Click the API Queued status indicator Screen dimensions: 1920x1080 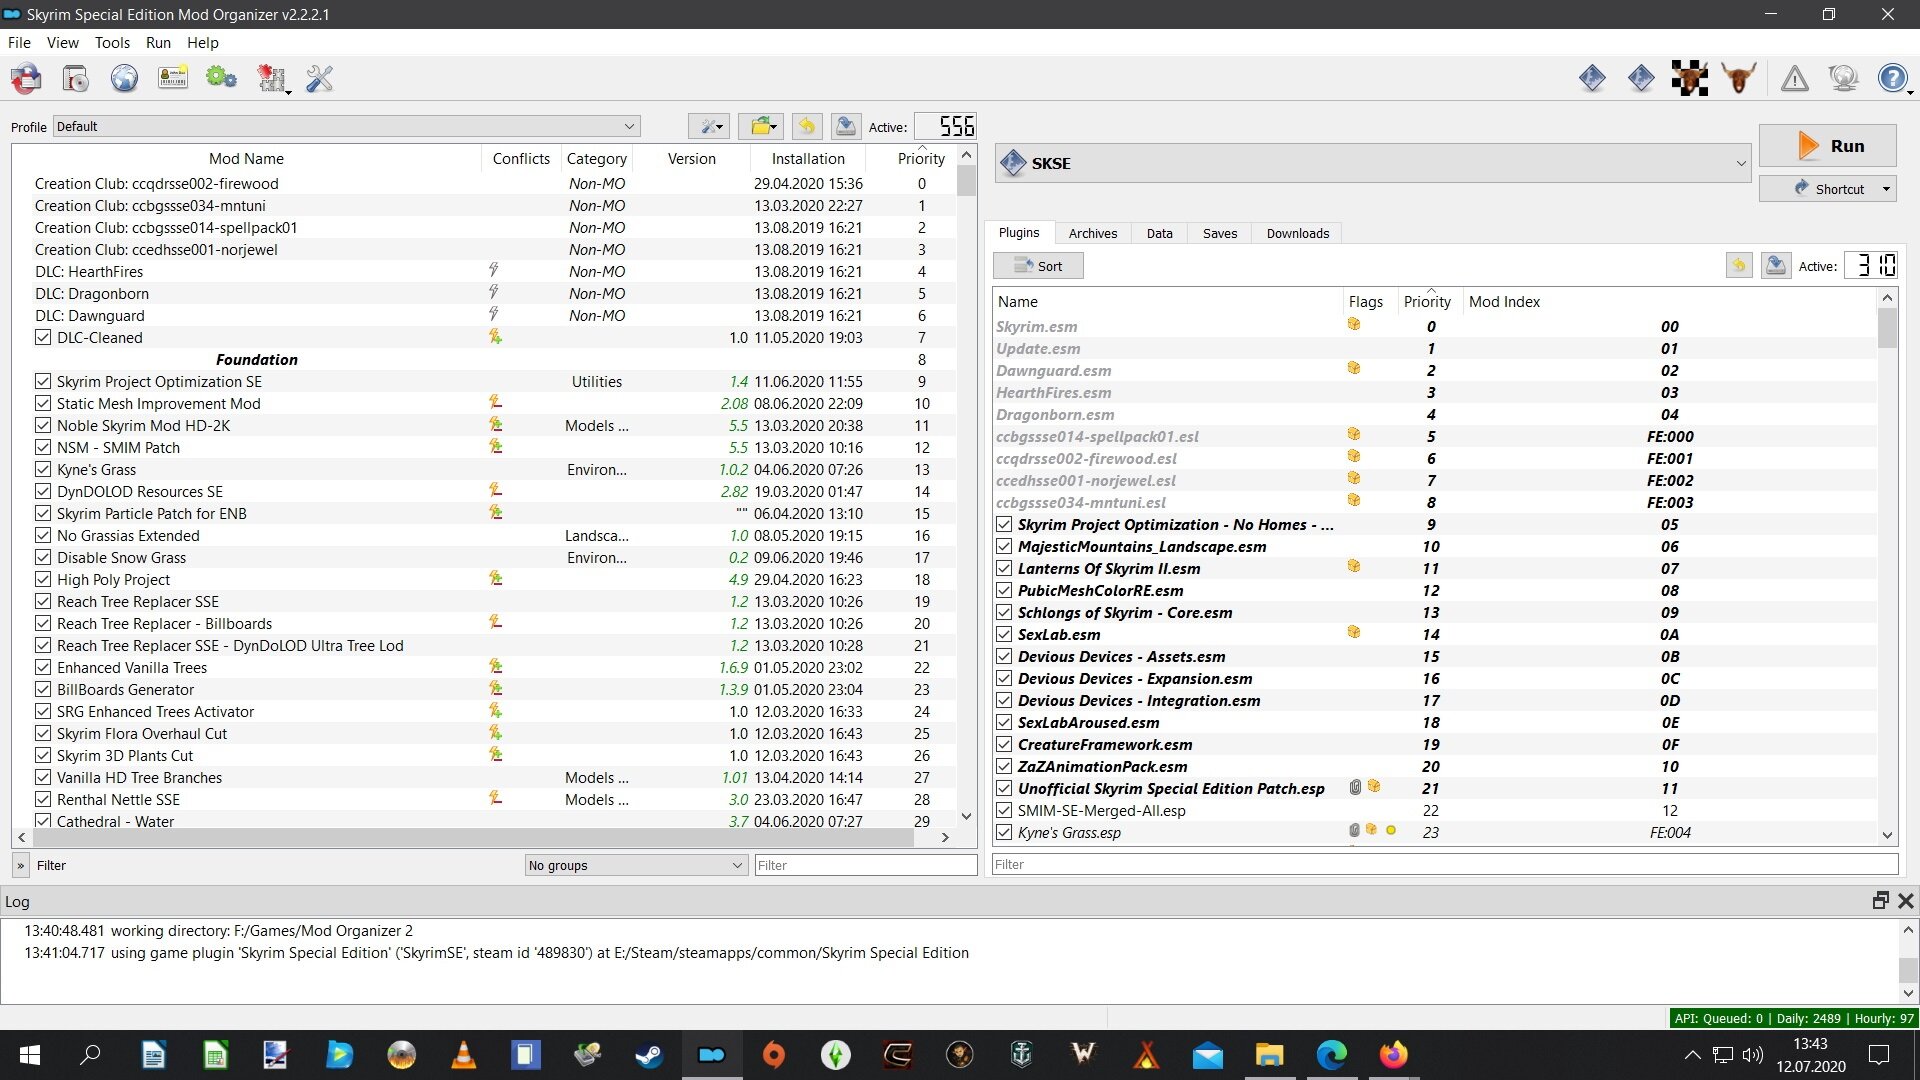pyautogui.click(x=1793, y=1018)
